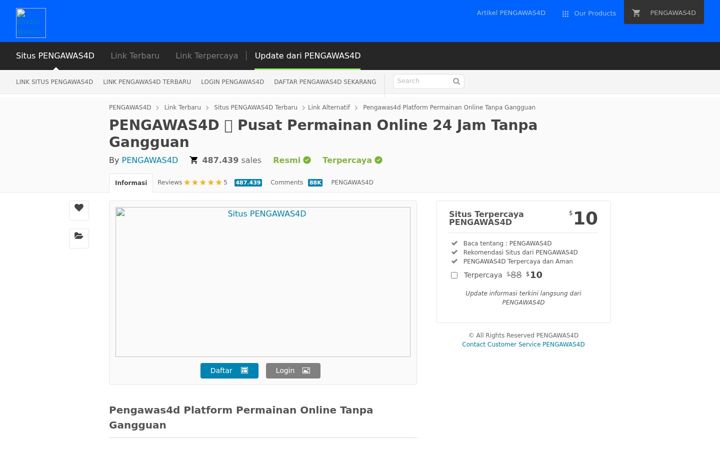Submit search with the magnifier icon

[456, 81]
